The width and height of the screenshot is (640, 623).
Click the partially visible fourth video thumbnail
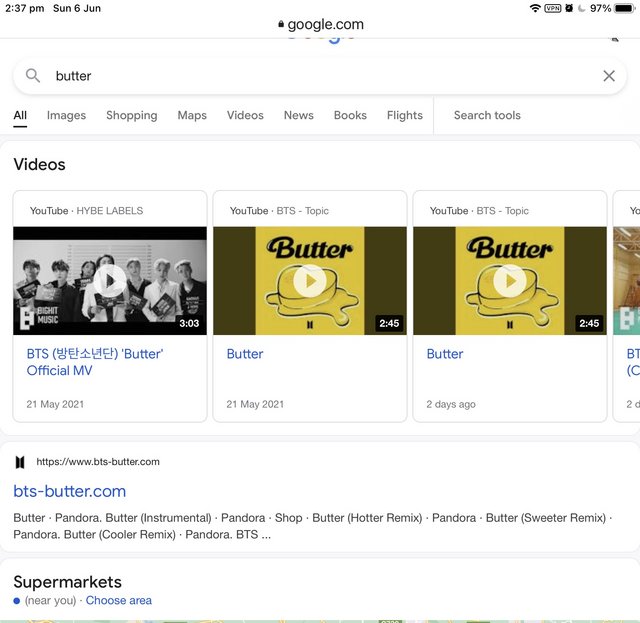tap(626, 281)
